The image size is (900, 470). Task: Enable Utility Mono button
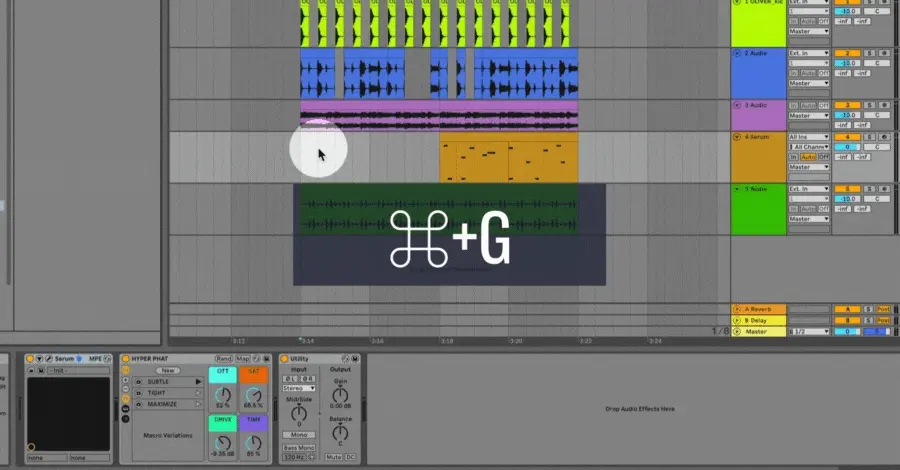(x=298, y=434)
